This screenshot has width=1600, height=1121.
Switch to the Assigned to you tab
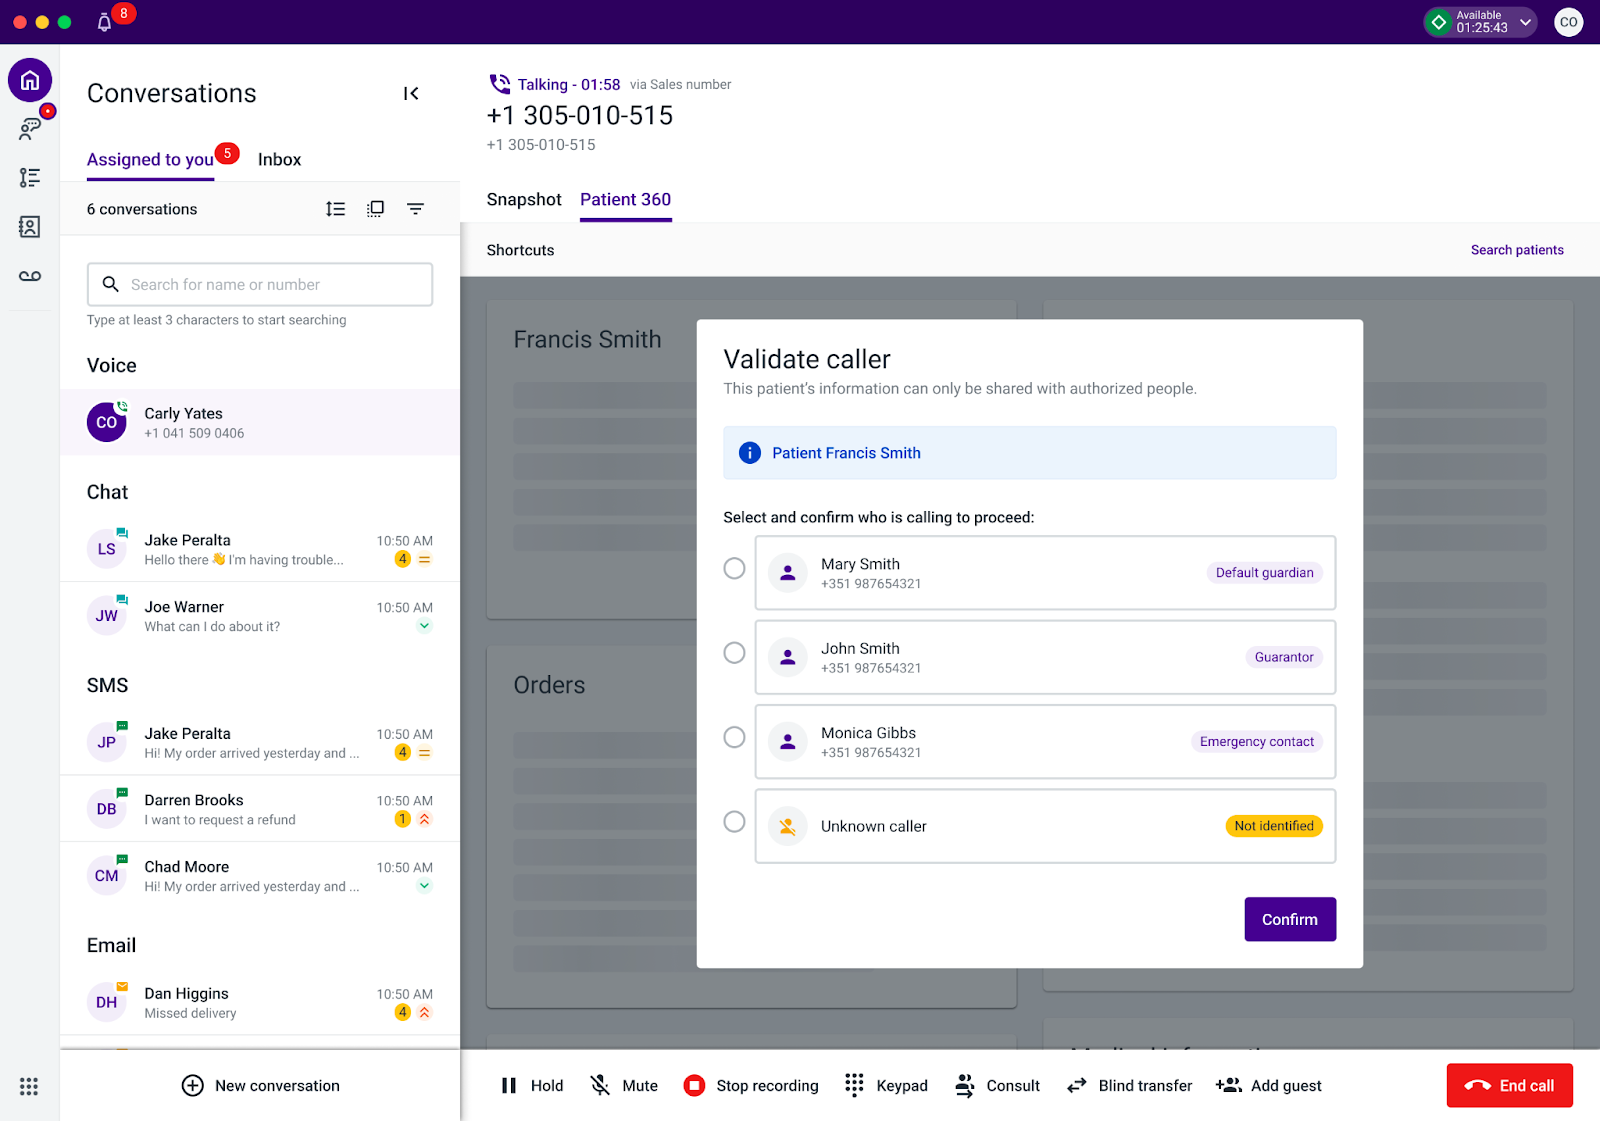click(150, 160)
